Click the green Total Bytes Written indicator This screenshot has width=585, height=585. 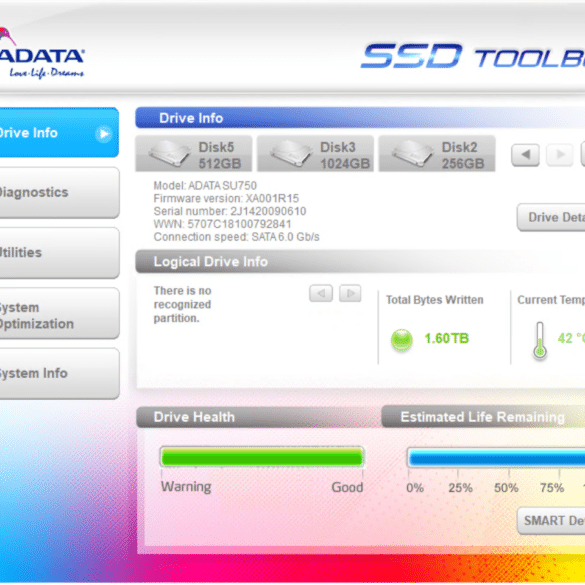click(x=401, y=340)
